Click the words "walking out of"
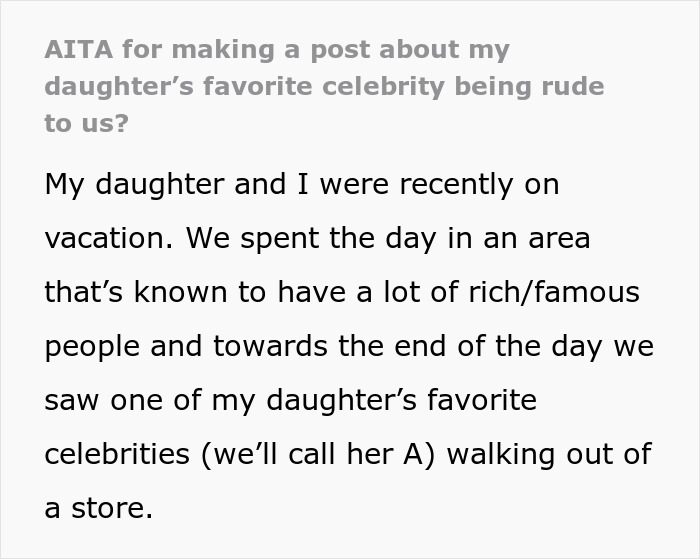This screenshot has height=559, width=700. coord(549,455)
